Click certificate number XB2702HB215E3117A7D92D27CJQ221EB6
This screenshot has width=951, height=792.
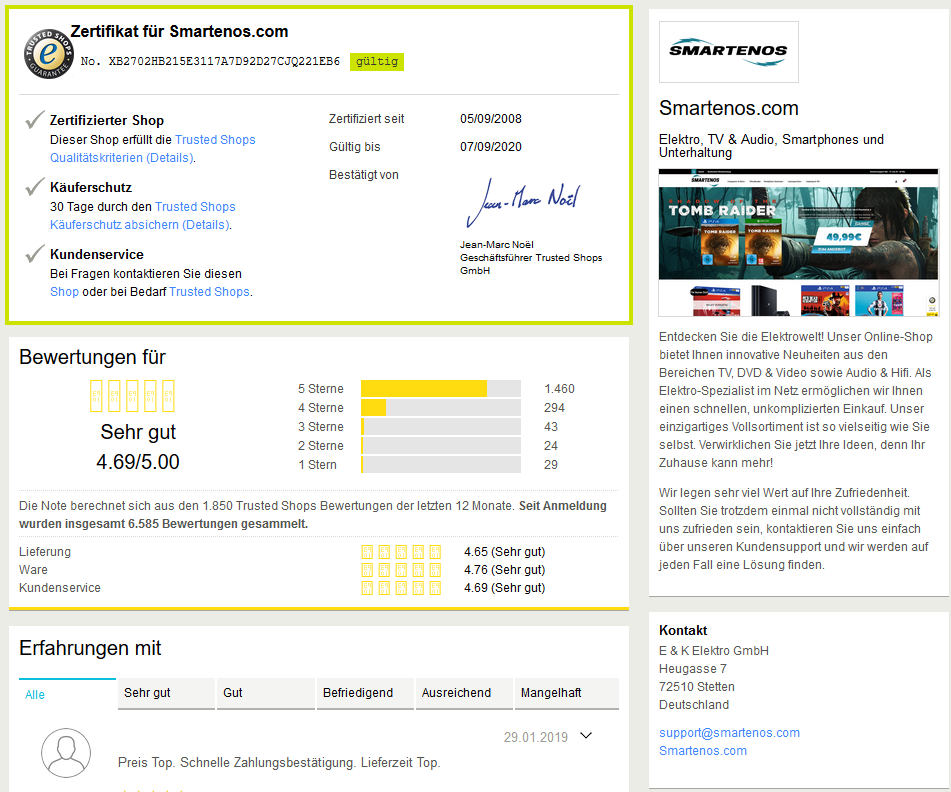tap(224, 61)
